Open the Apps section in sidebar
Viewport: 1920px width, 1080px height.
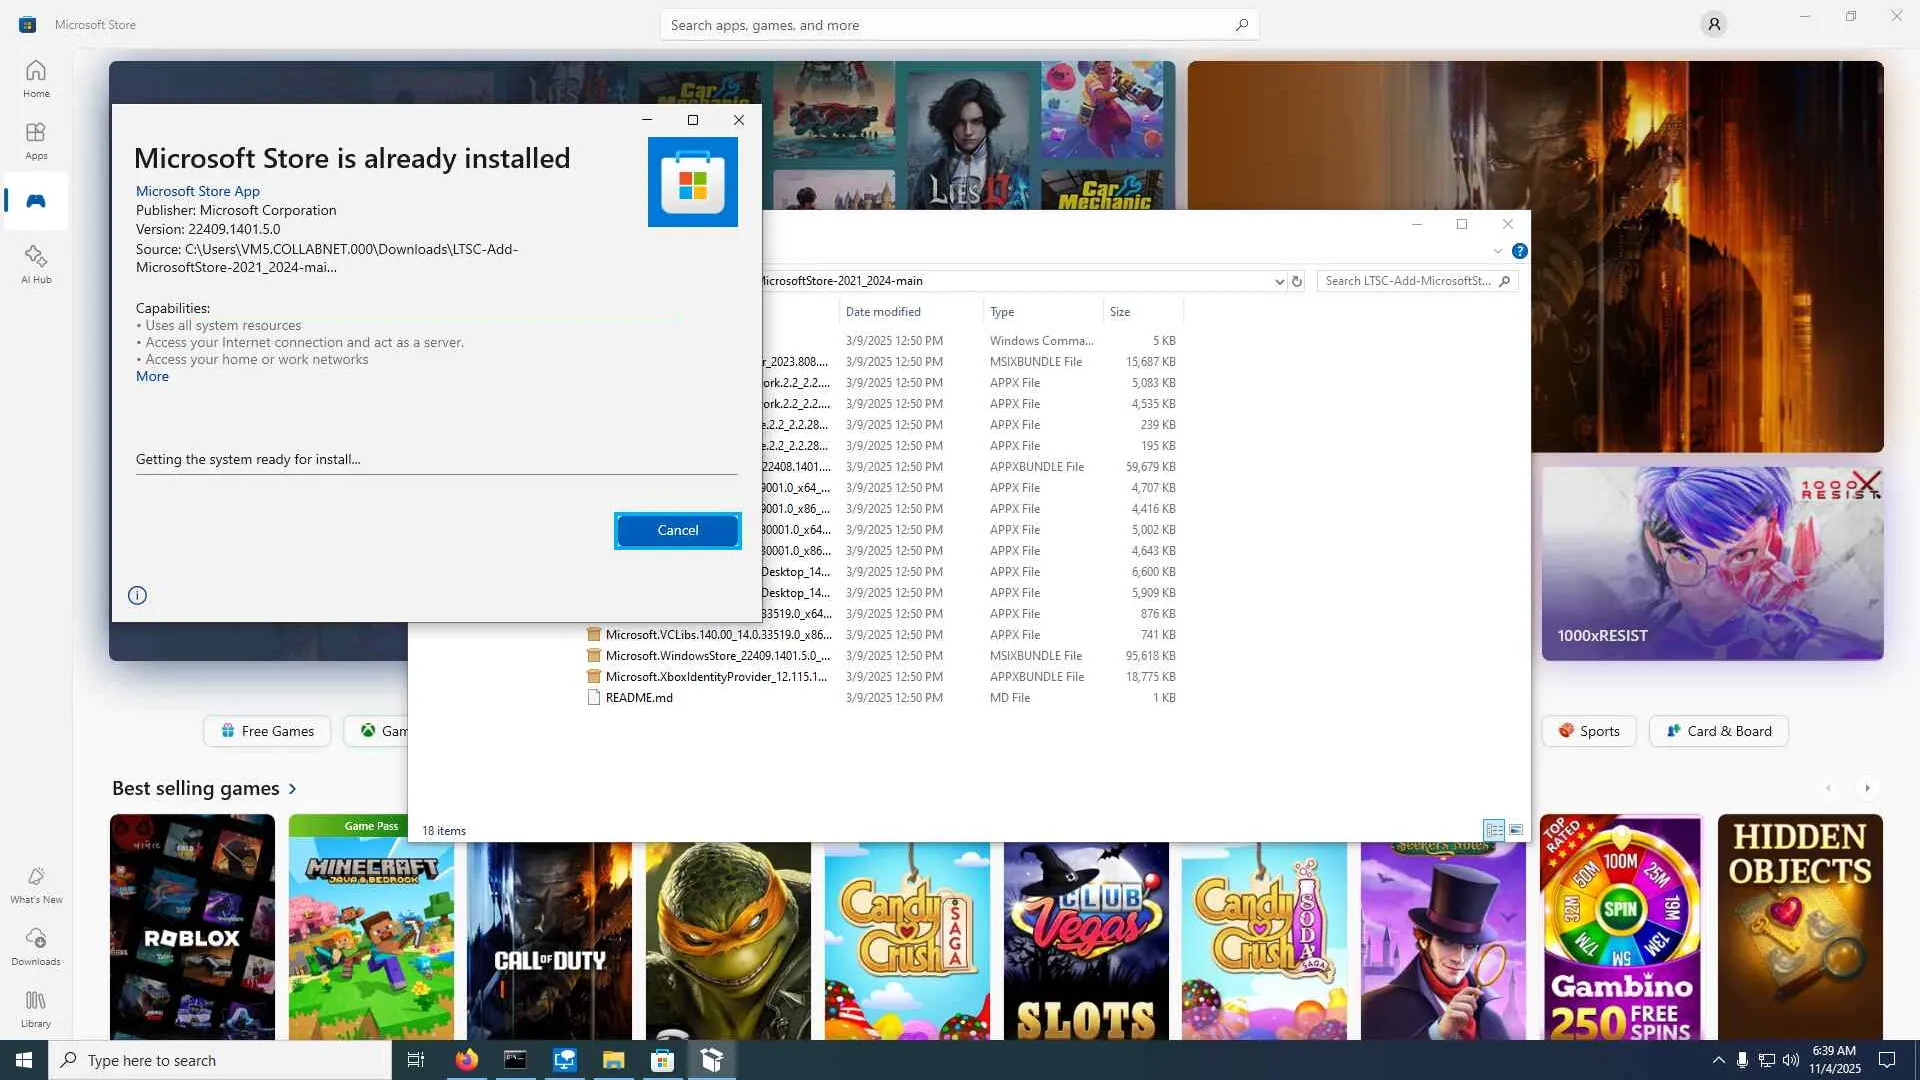click(36, 141)
